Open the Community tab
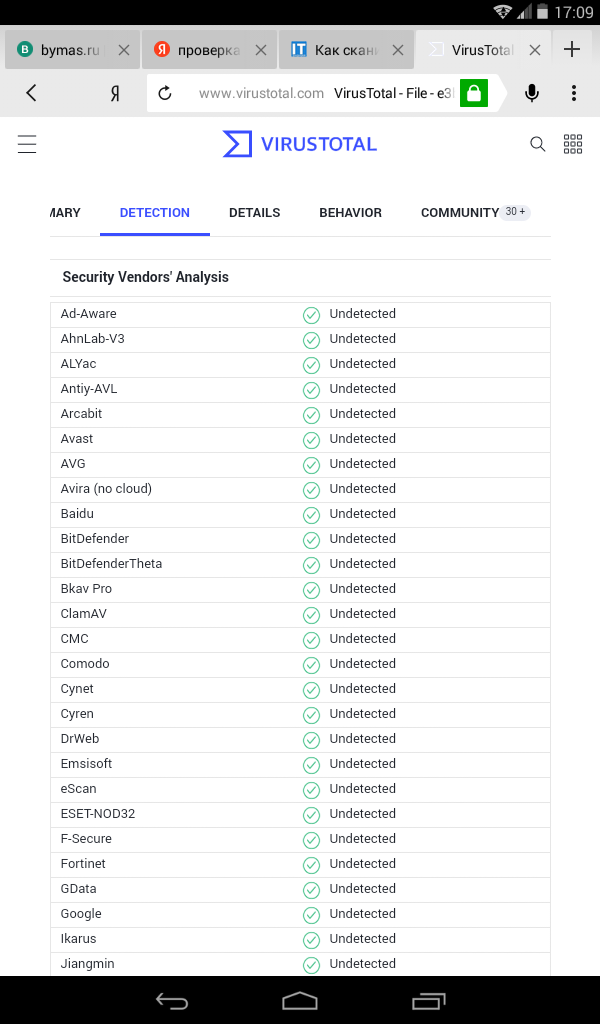 460,213
